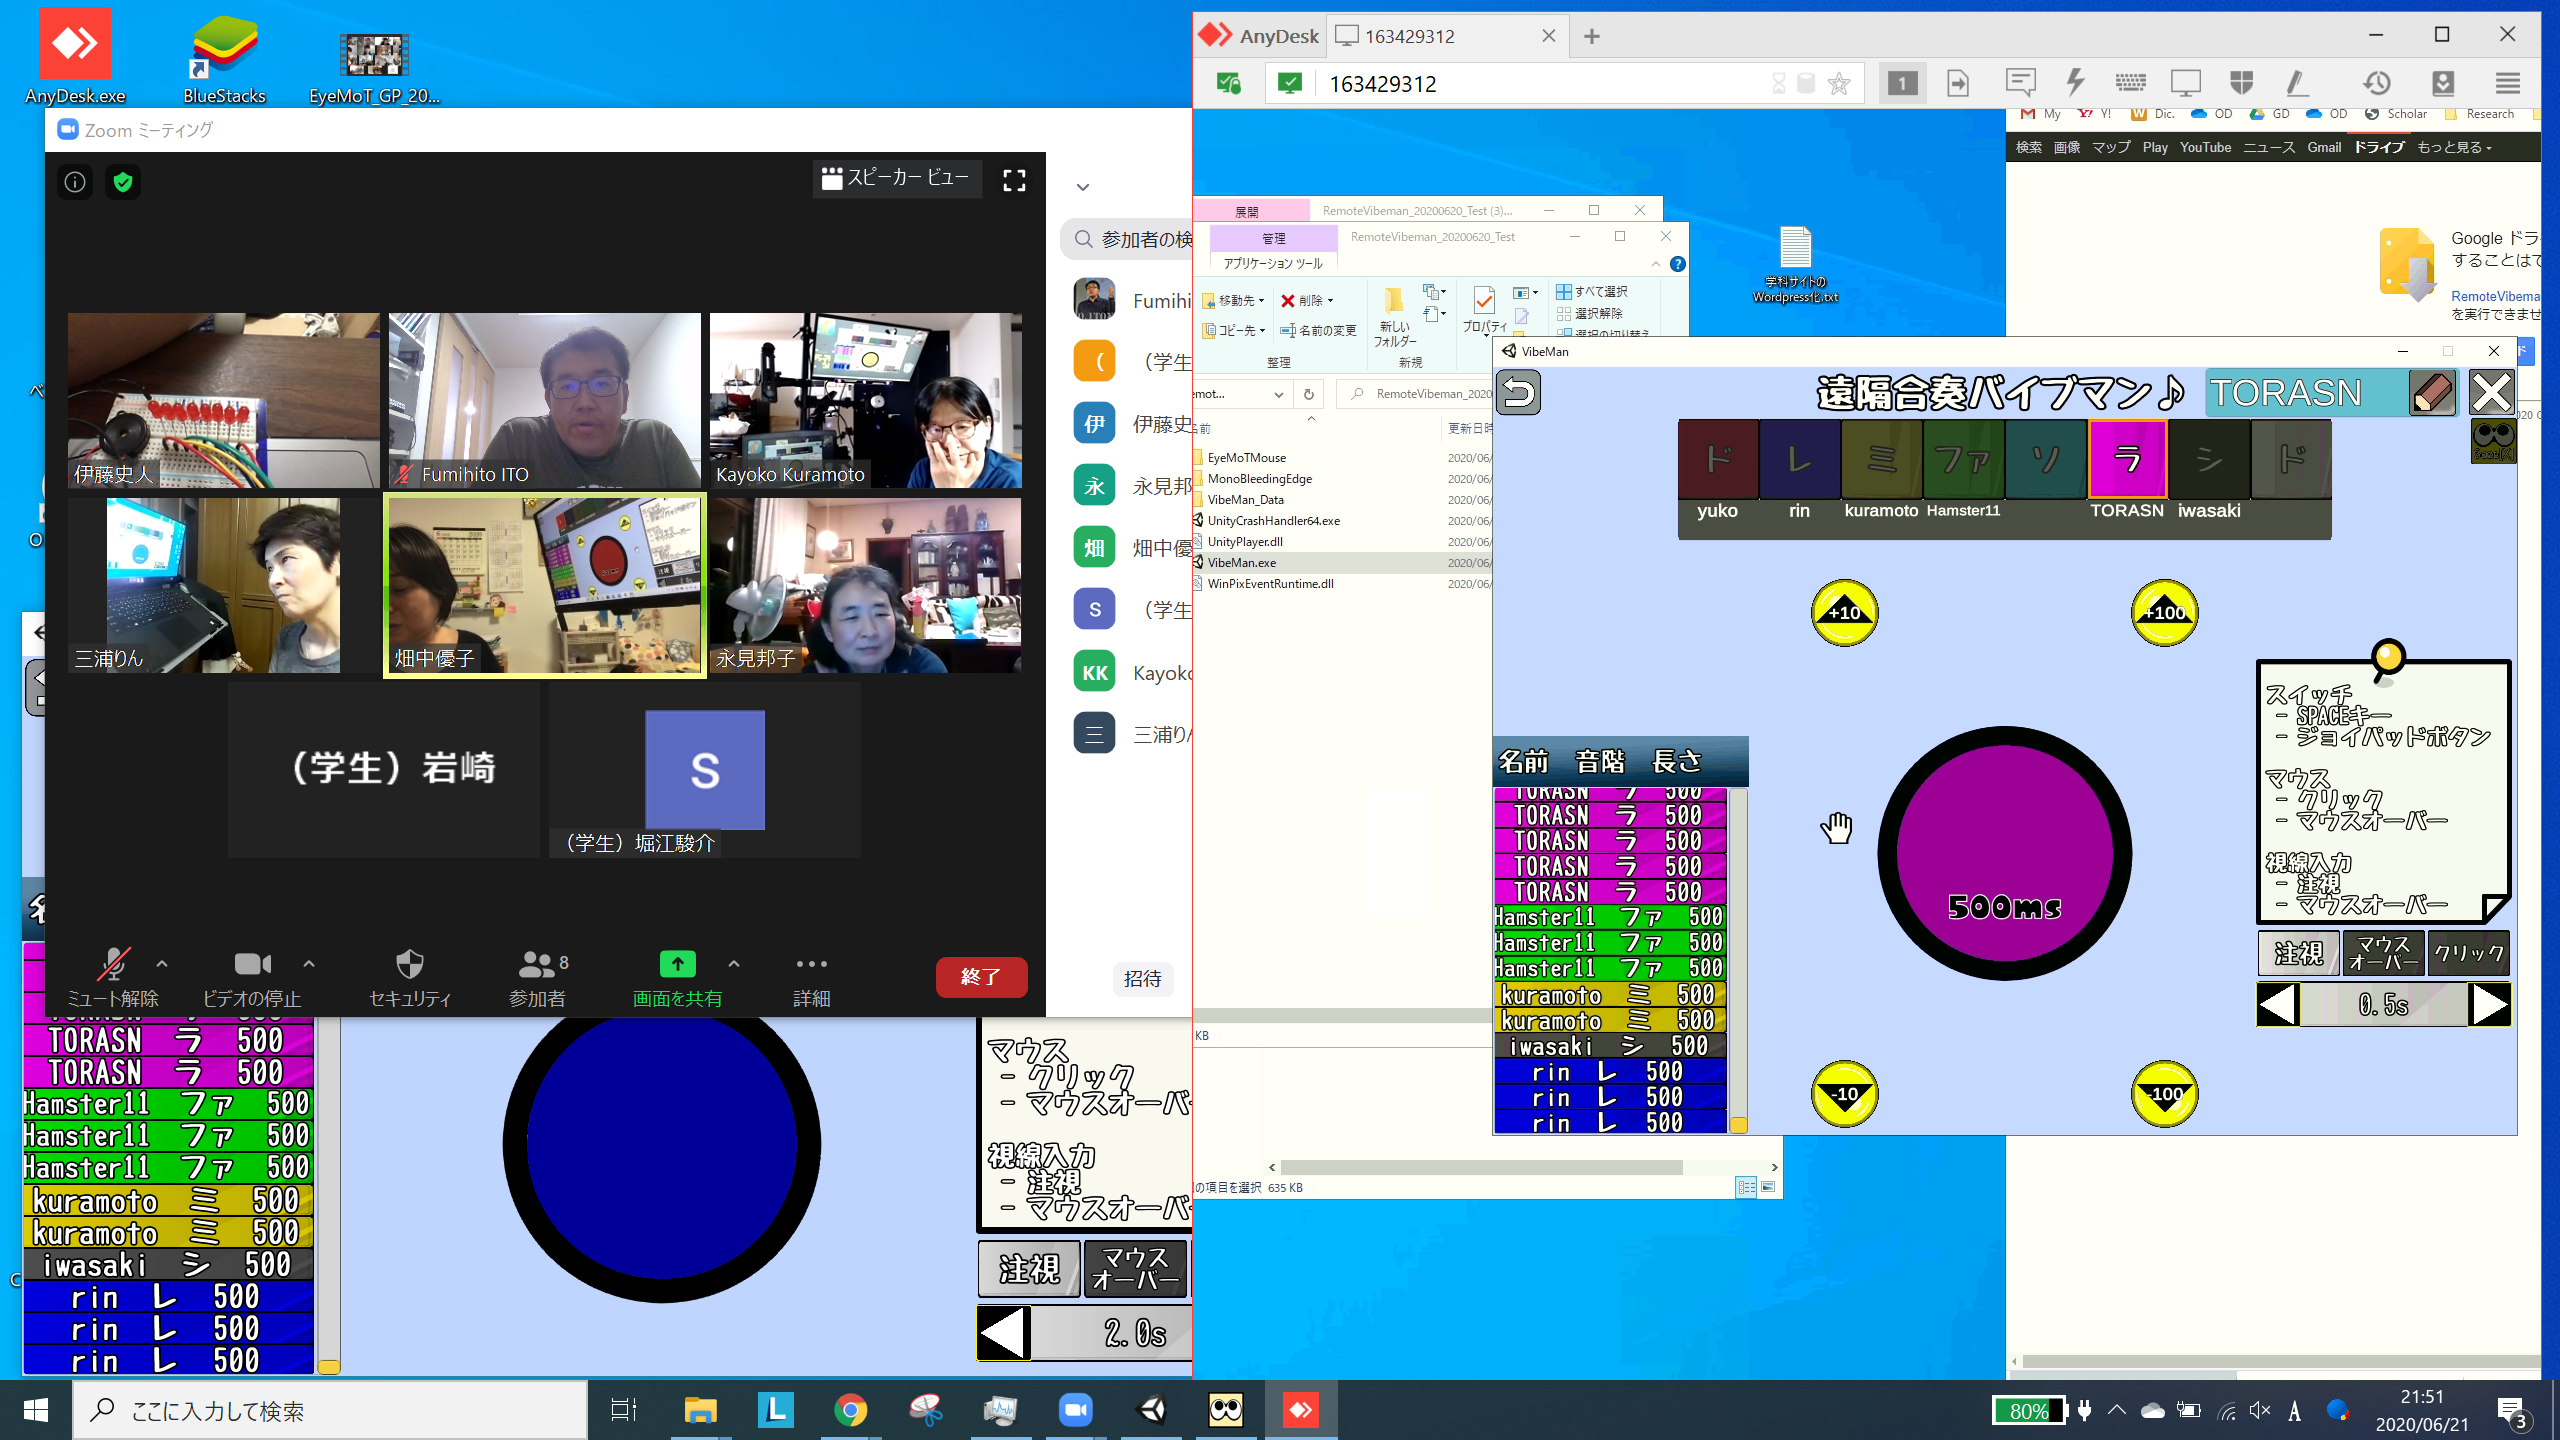Open a new AnyDesk tab
The height and width of the screenshot is (1440, 2560).
pyautogui.click(x=1592, y=36)
